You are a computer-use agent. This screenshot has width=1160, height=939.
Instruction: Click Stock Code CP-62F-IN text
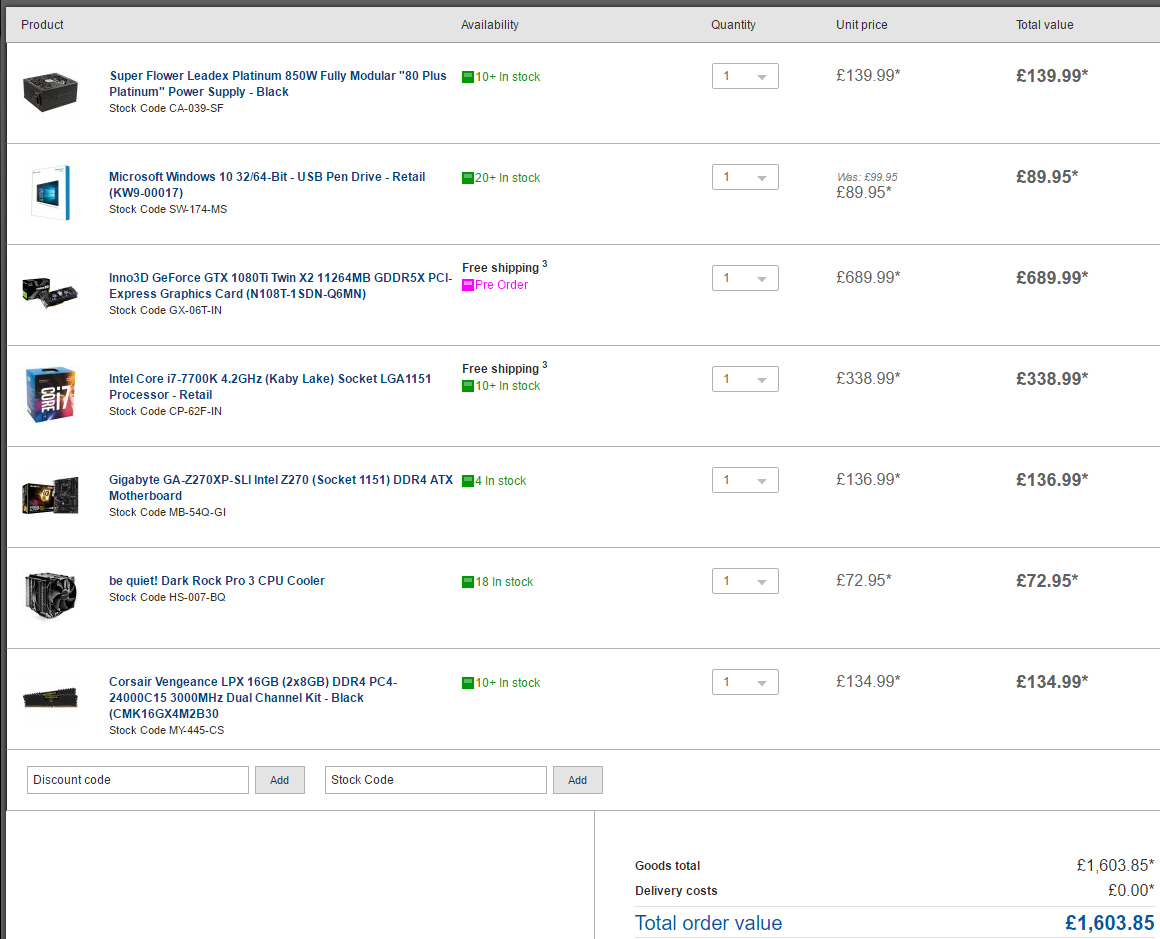[x=166, y=411]
